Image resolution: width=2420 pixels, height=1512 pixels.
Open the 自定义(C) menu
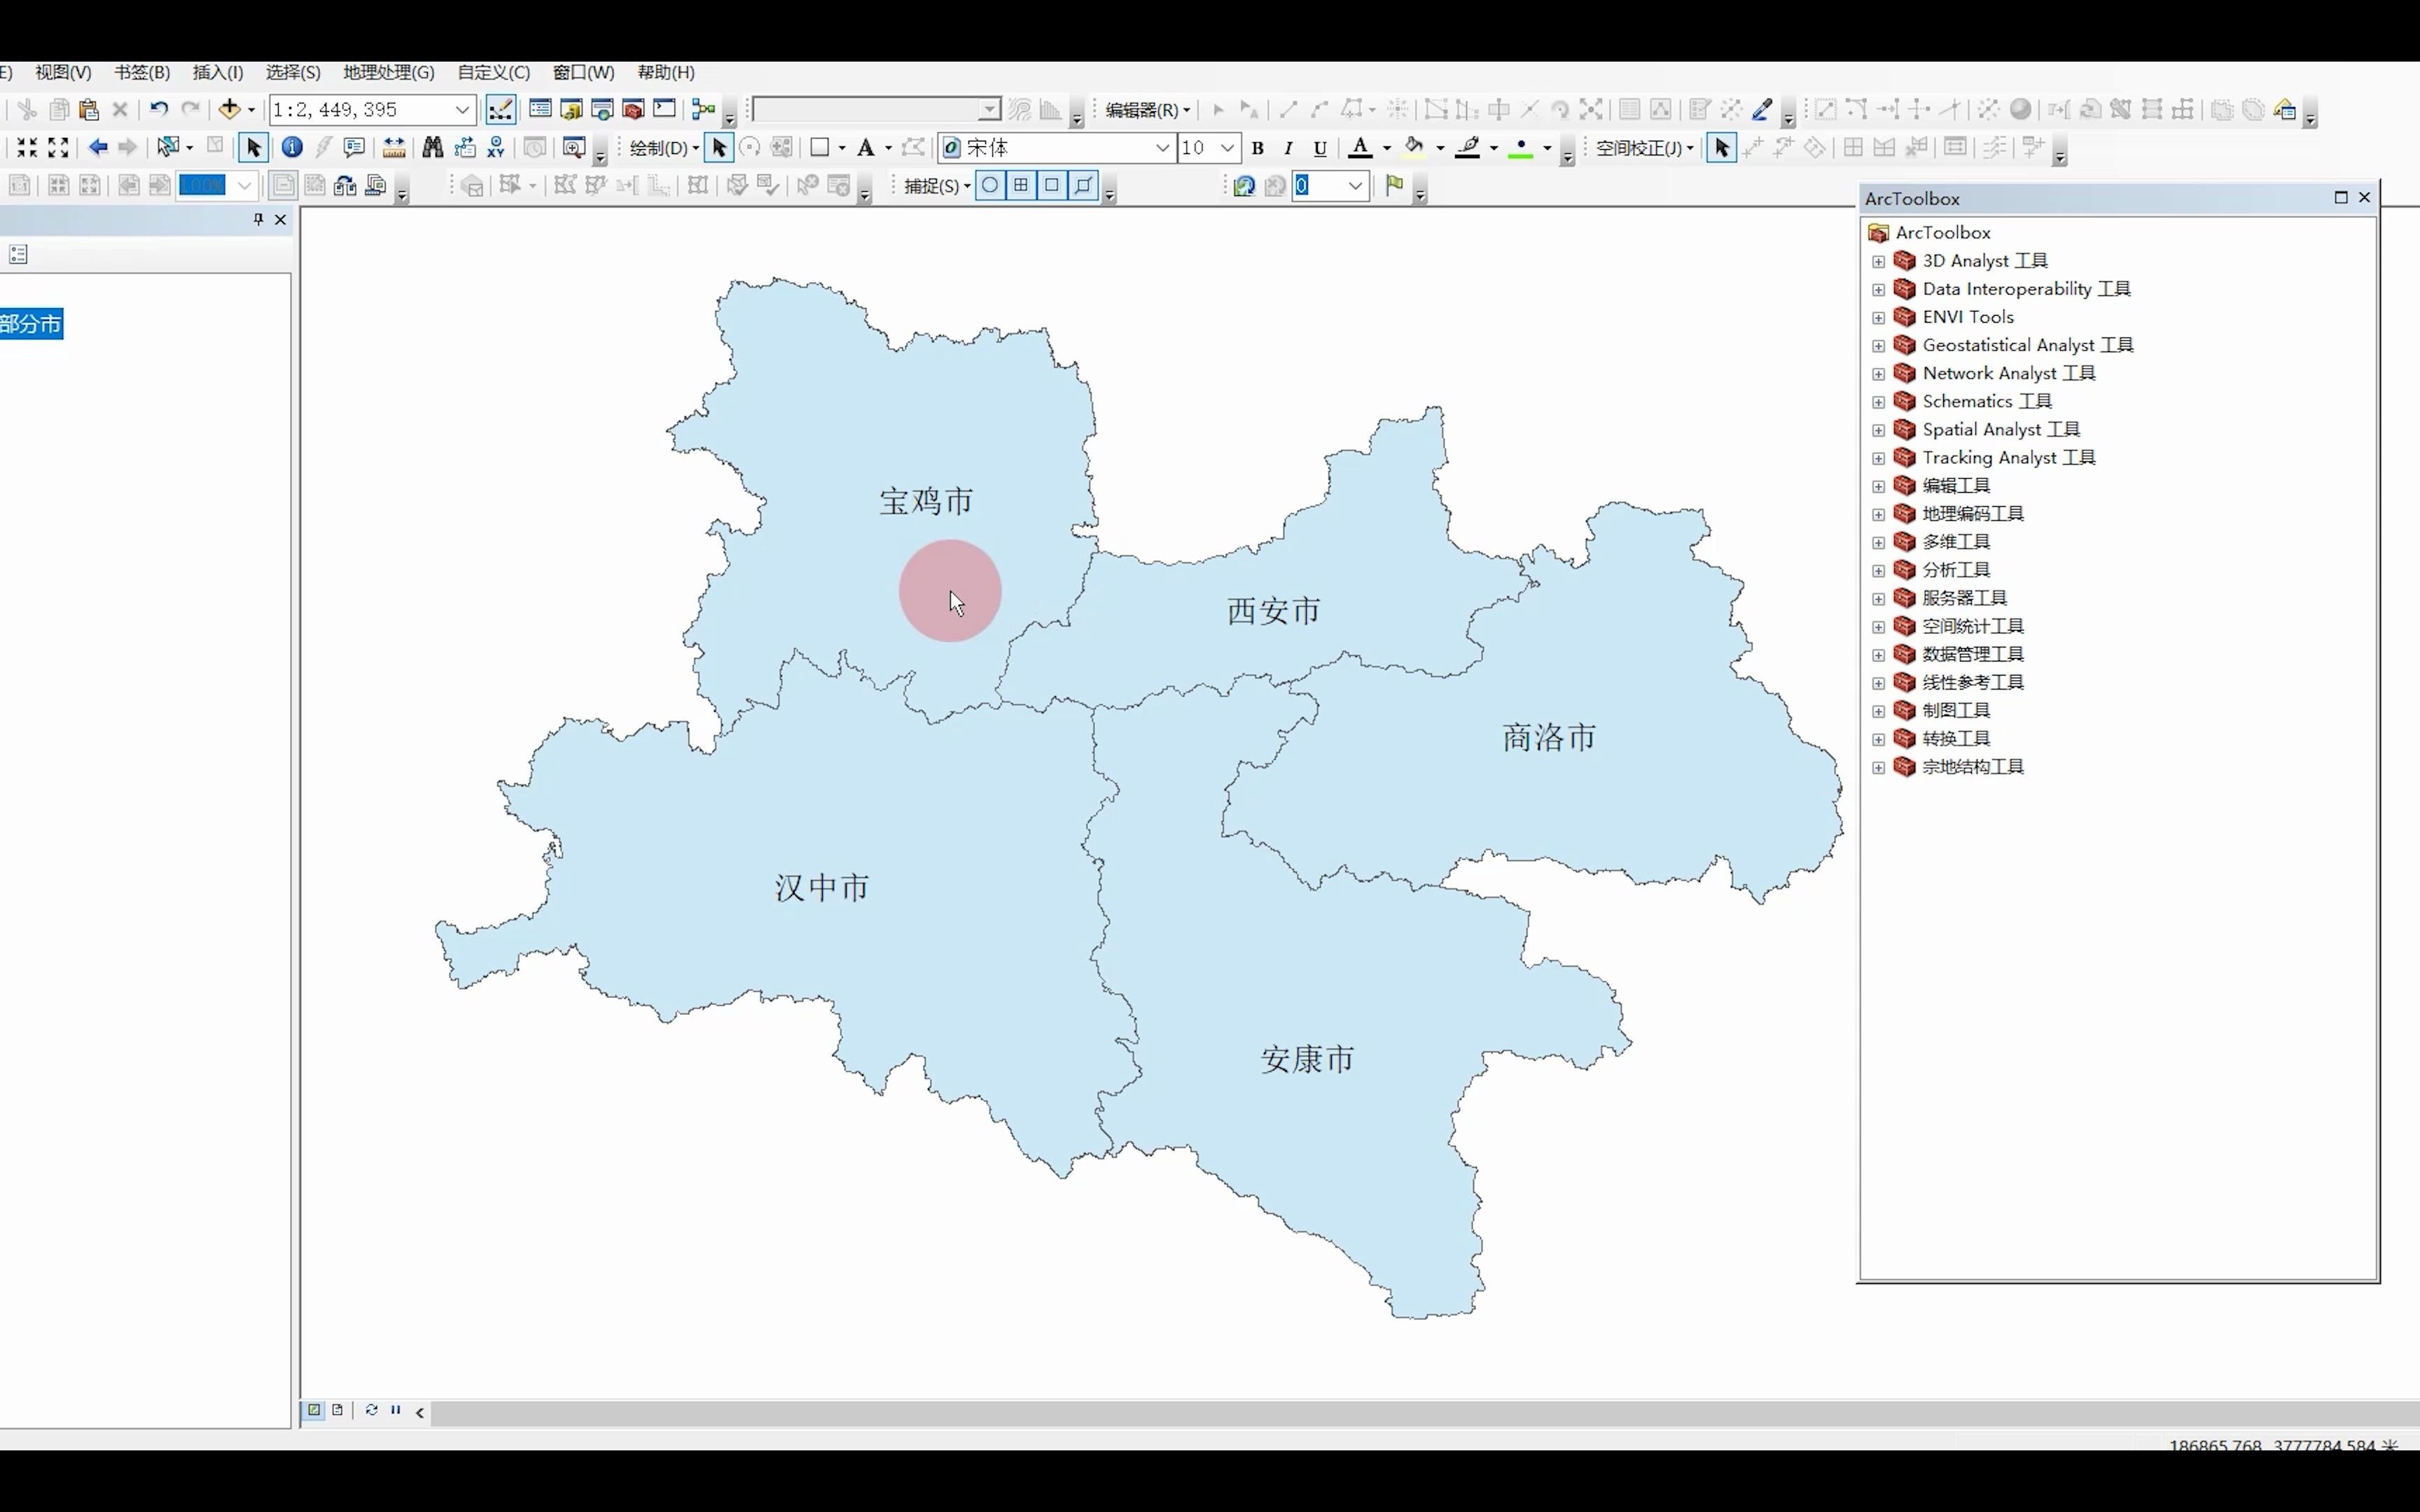pos(493,72)
